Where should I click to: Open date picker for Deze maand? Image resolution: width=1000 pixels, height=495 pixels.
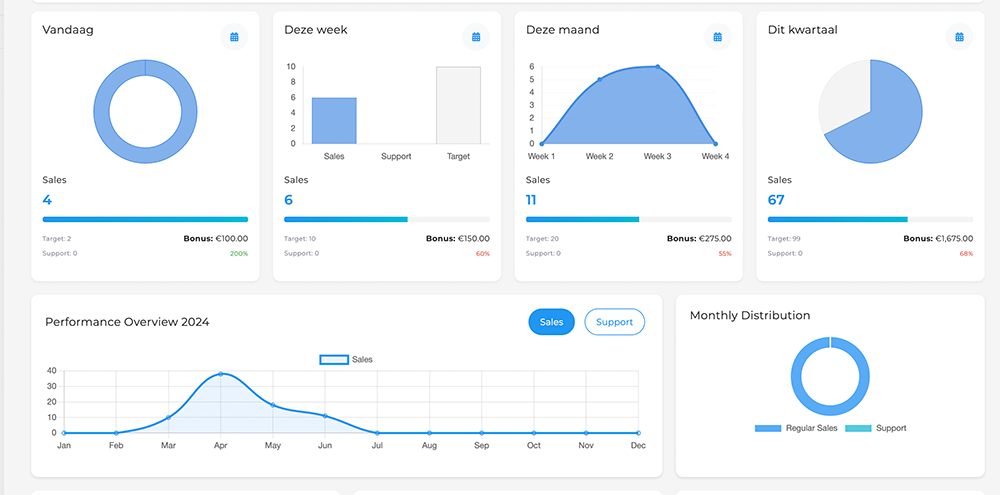click(718, 37)
